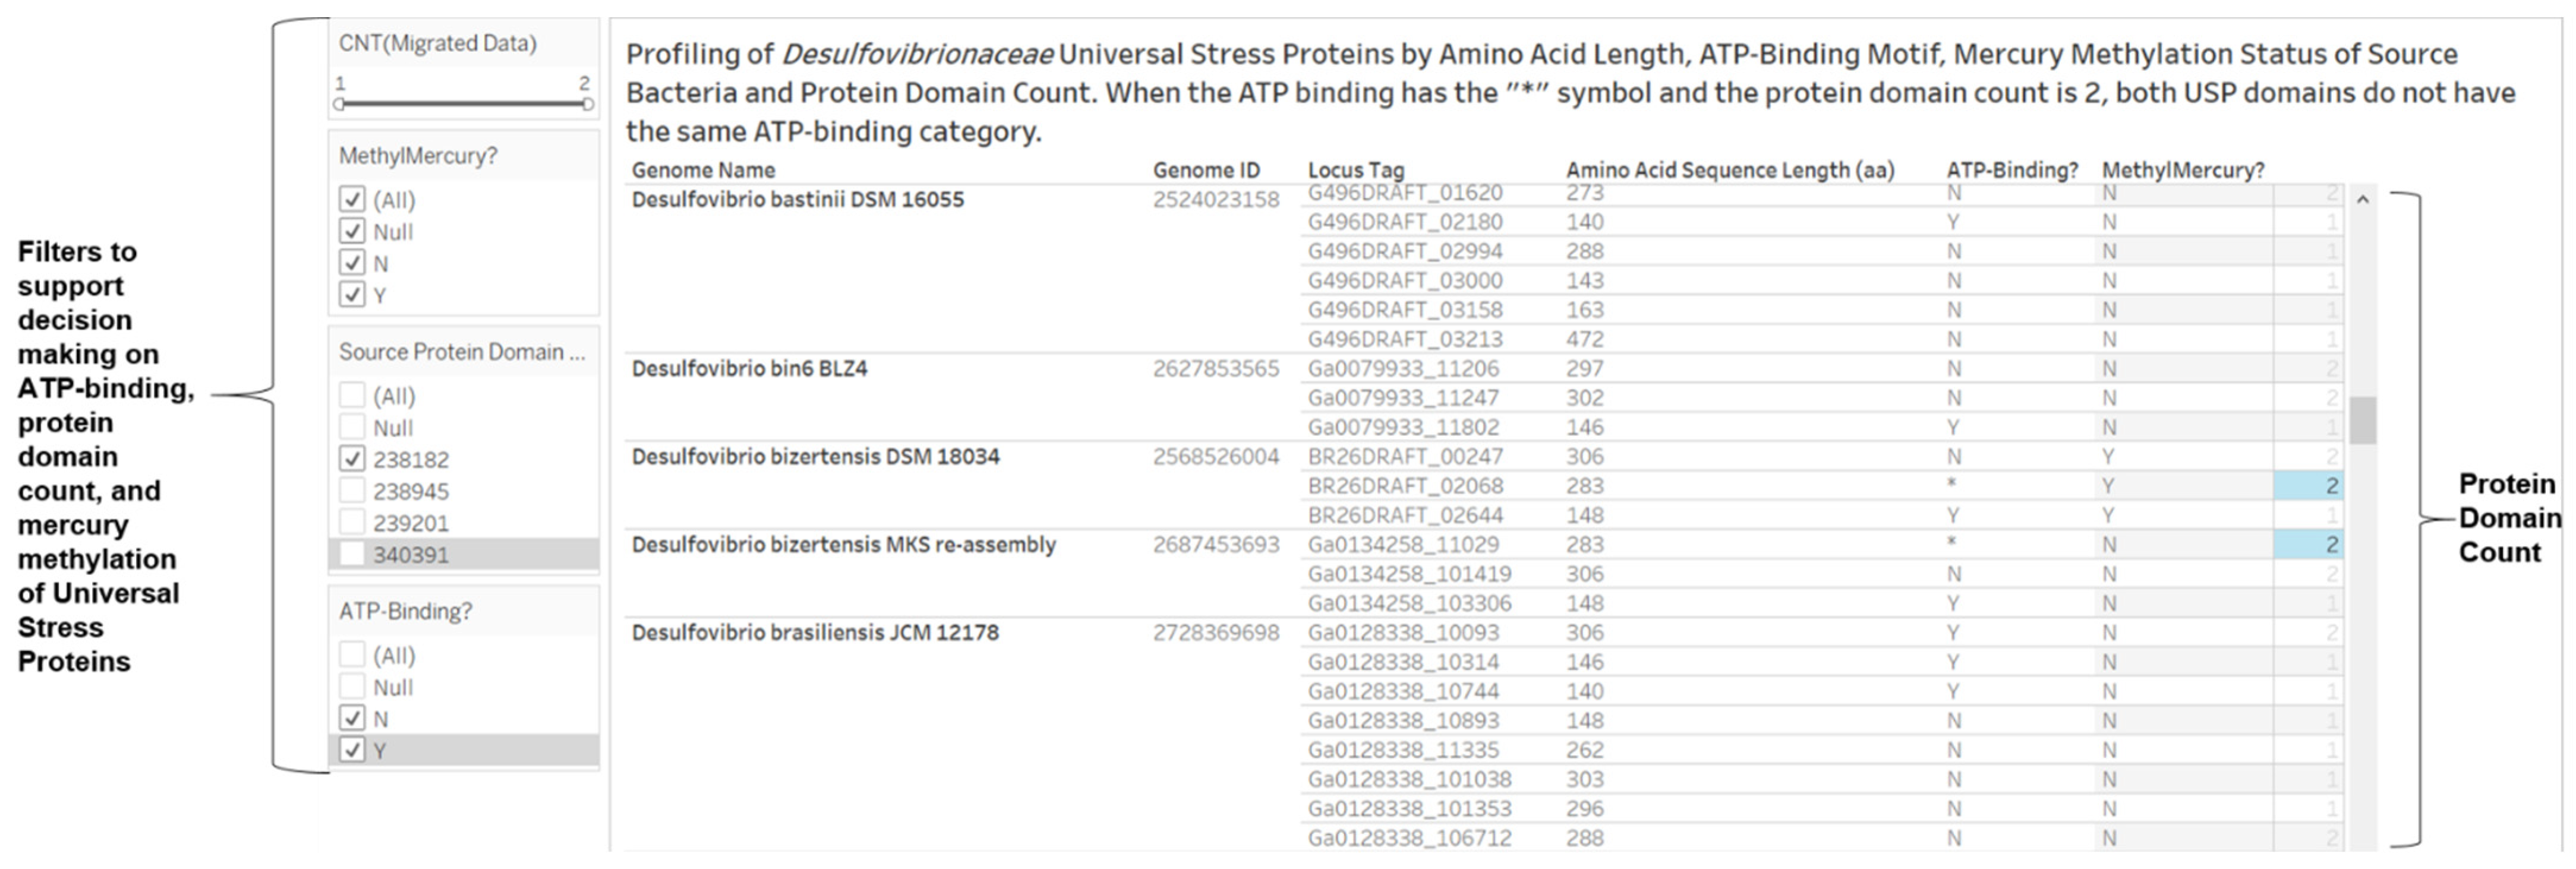The image size is (2576, 869).
Task: Select the highlighted domain count for BR26DRAFT_02068
Action: (2308, 486)
